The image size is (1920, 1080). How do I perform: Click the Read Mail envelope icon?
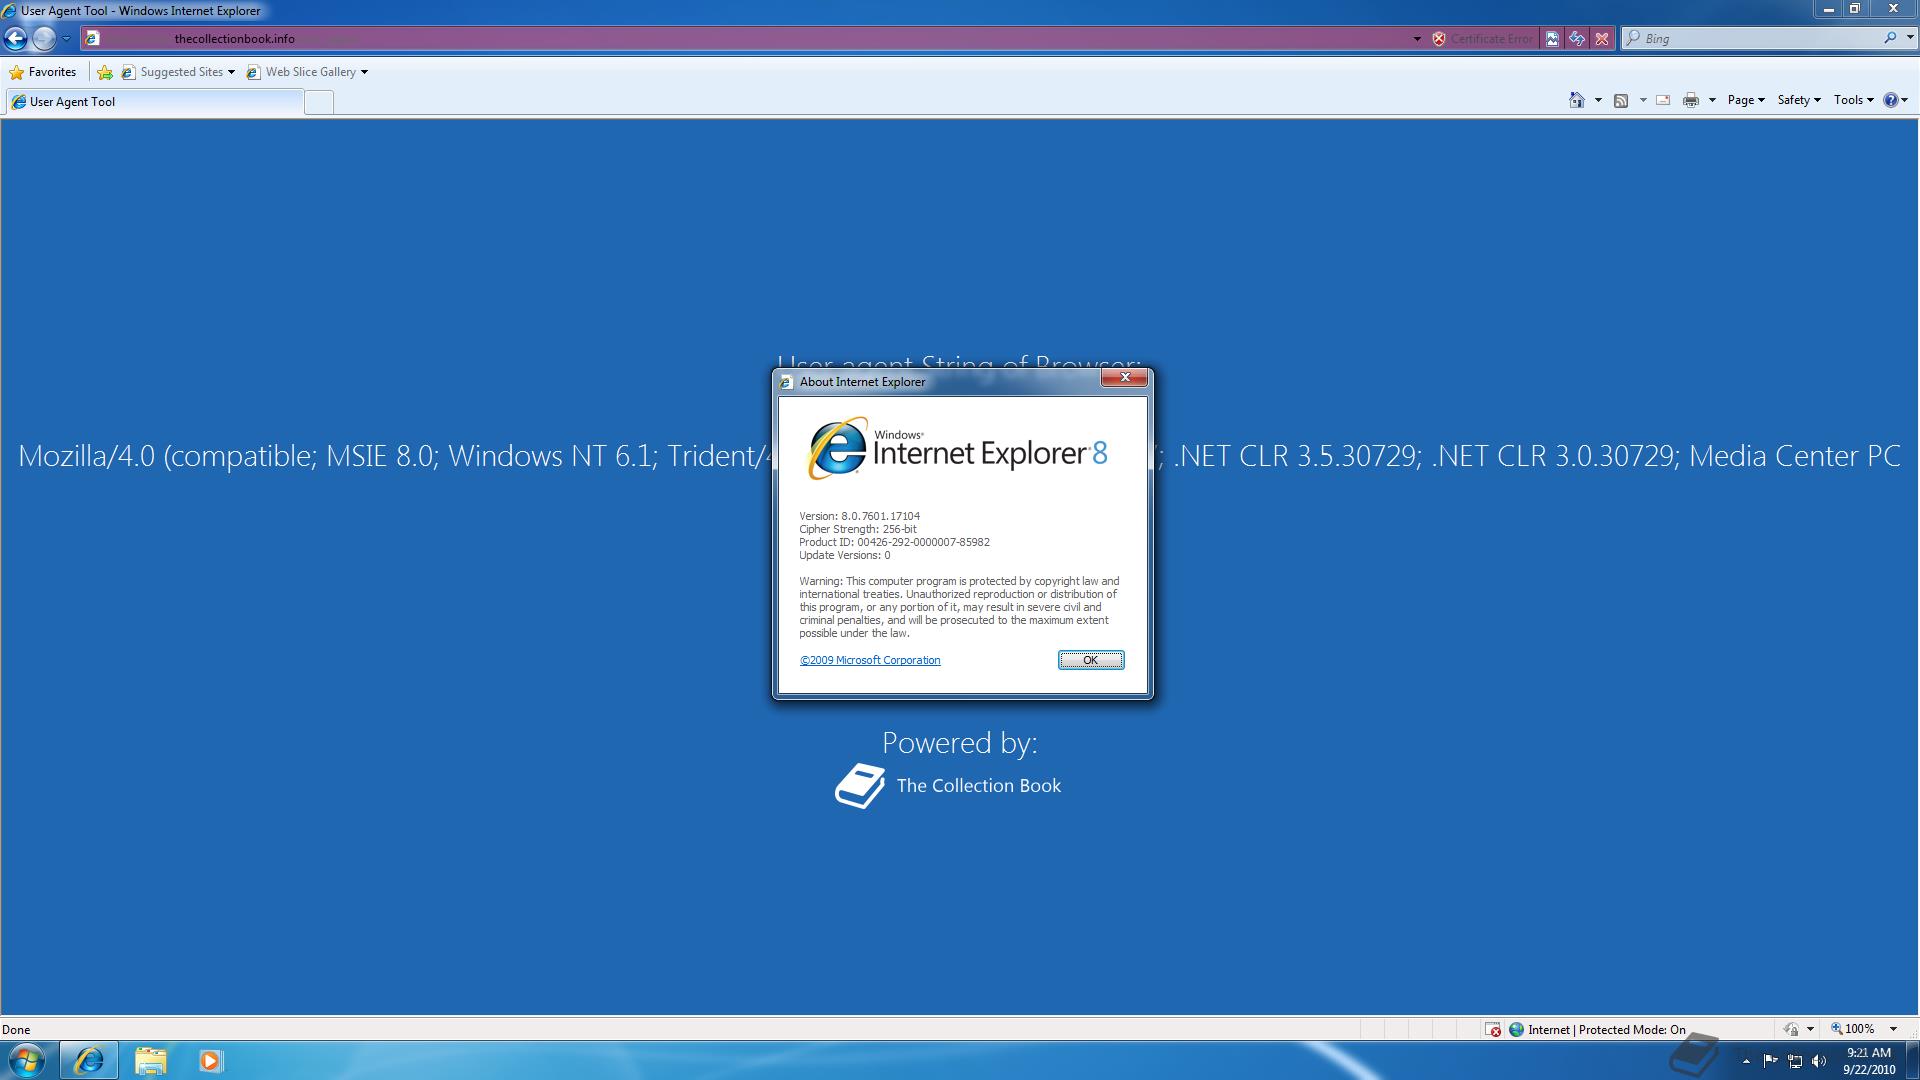point(1663,100)
